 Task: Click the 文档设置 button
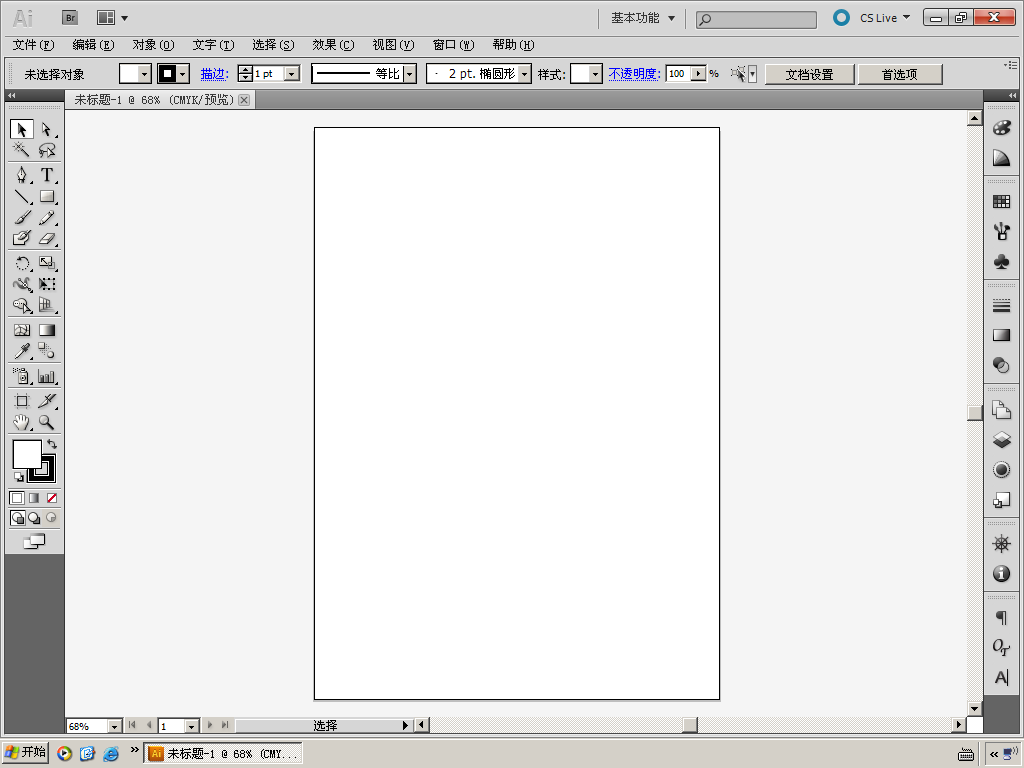(x=809, y=74)
